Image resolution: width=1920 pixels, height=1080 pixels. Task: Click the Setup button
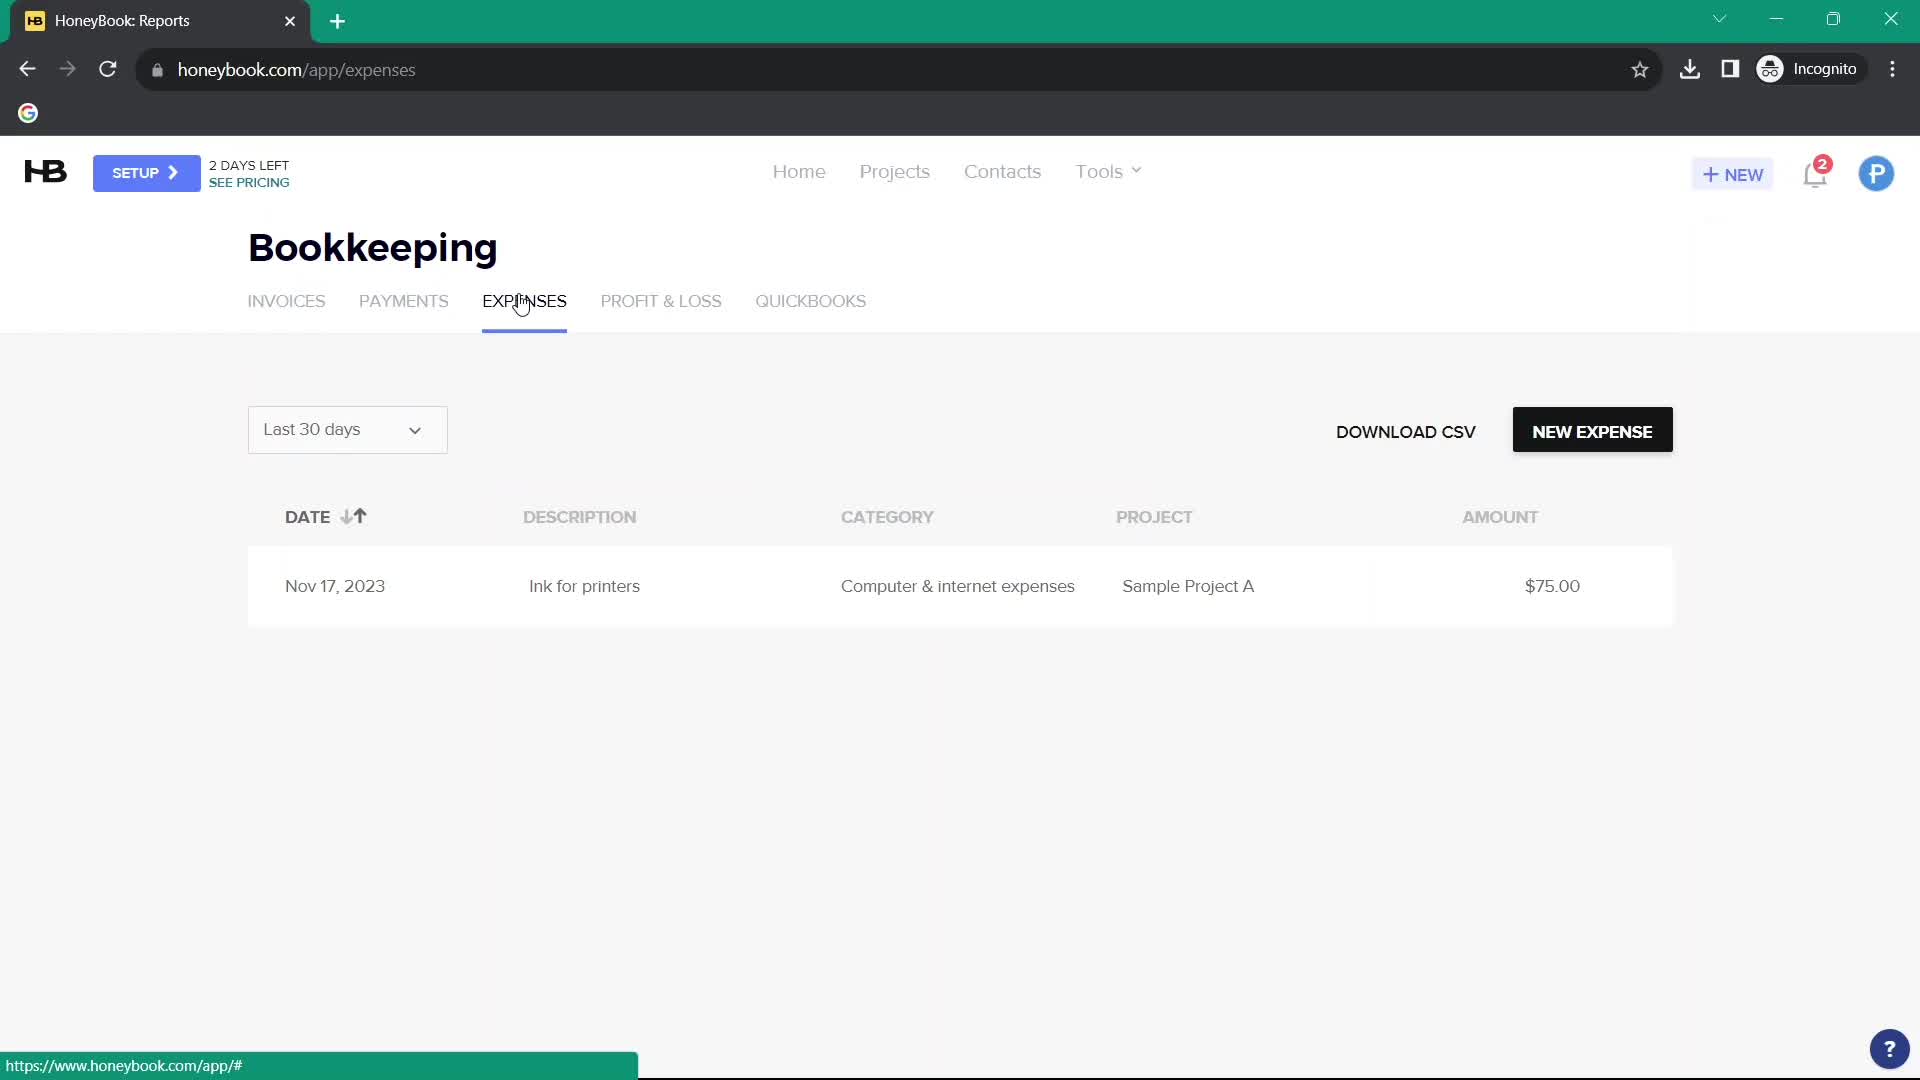[x=146, y=173]
